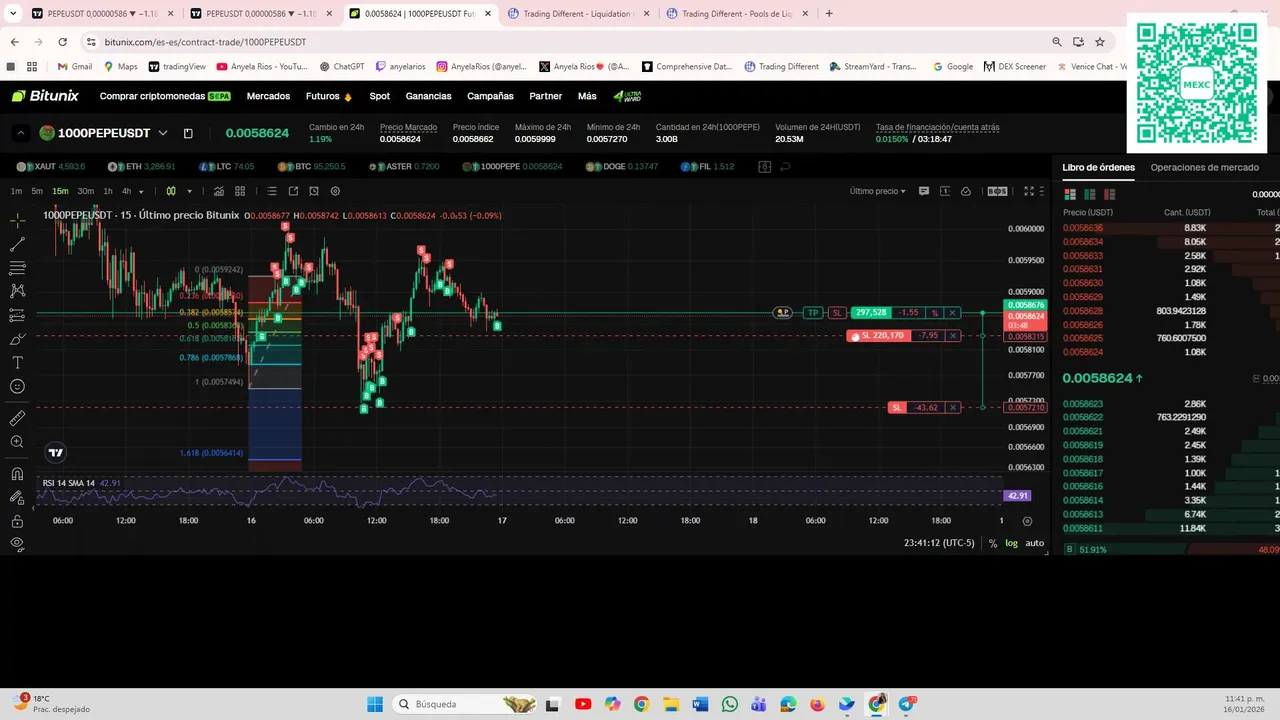1280x720 pixels.
Task: Click the TP button on position line
Action: tap(813, 313)
